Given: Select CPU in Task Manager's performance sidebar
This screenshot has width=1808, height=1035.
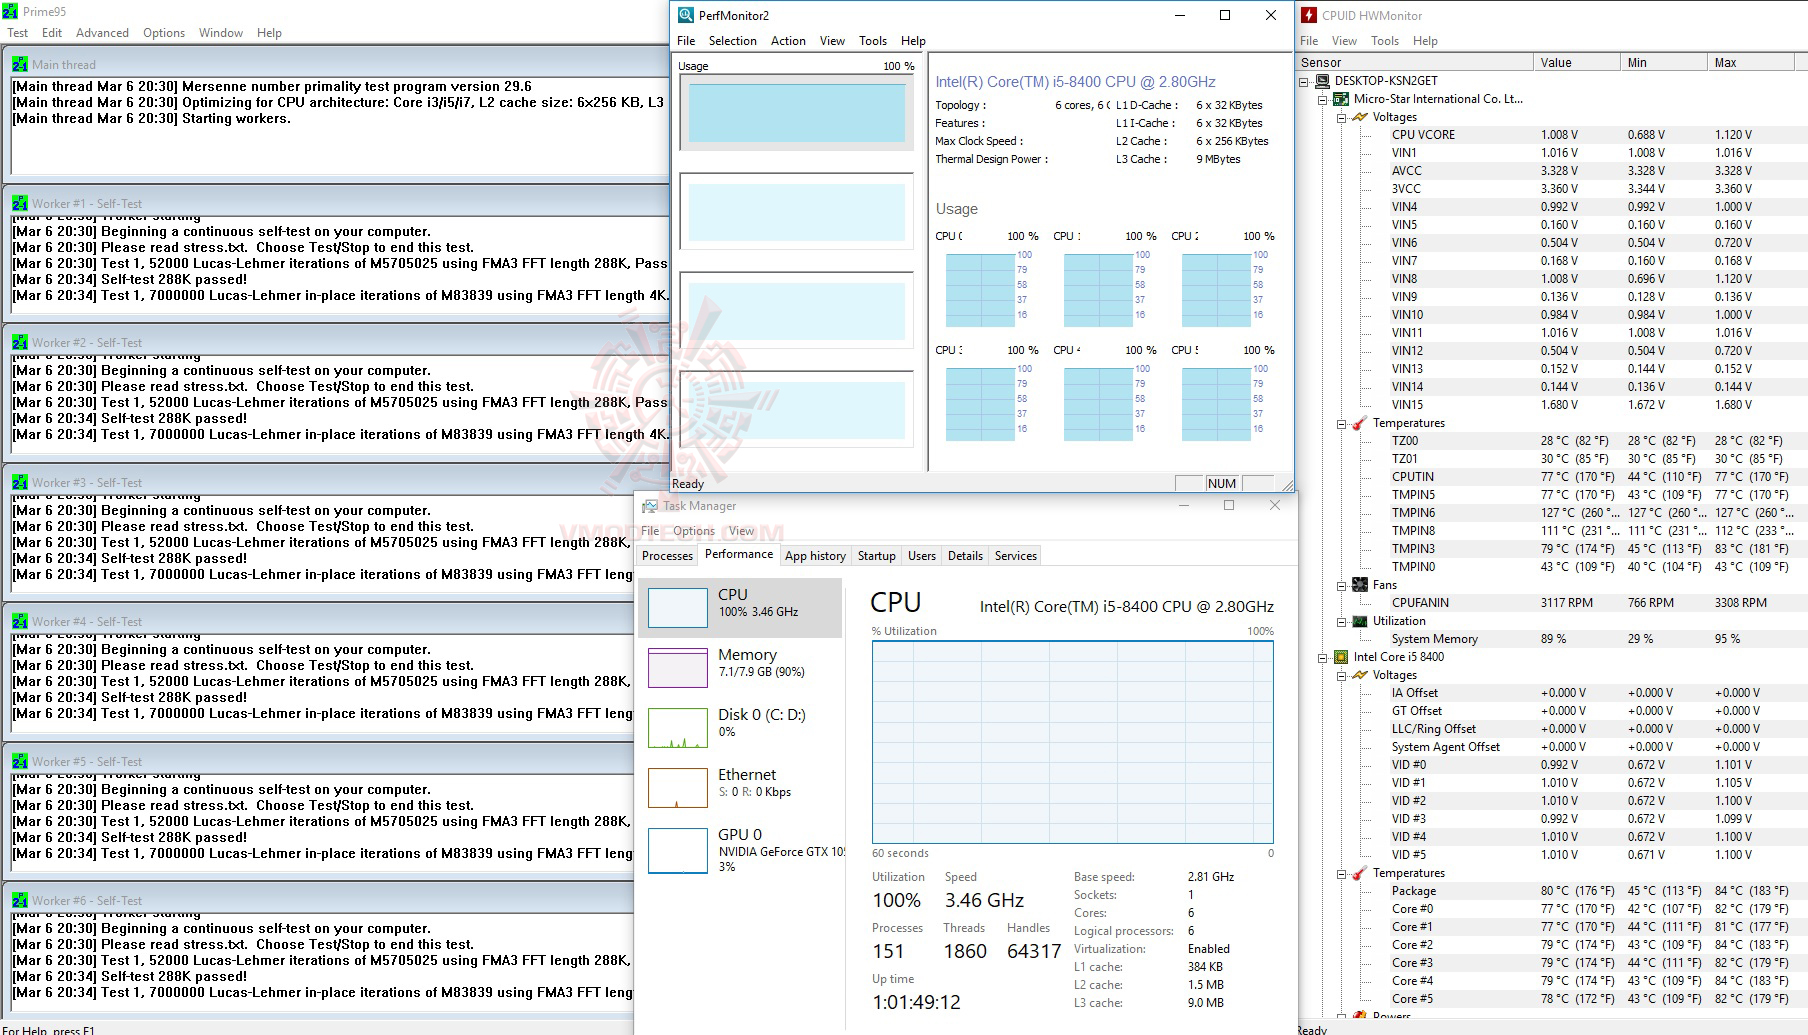Looking at the screenshot, I should click(740, 607).
